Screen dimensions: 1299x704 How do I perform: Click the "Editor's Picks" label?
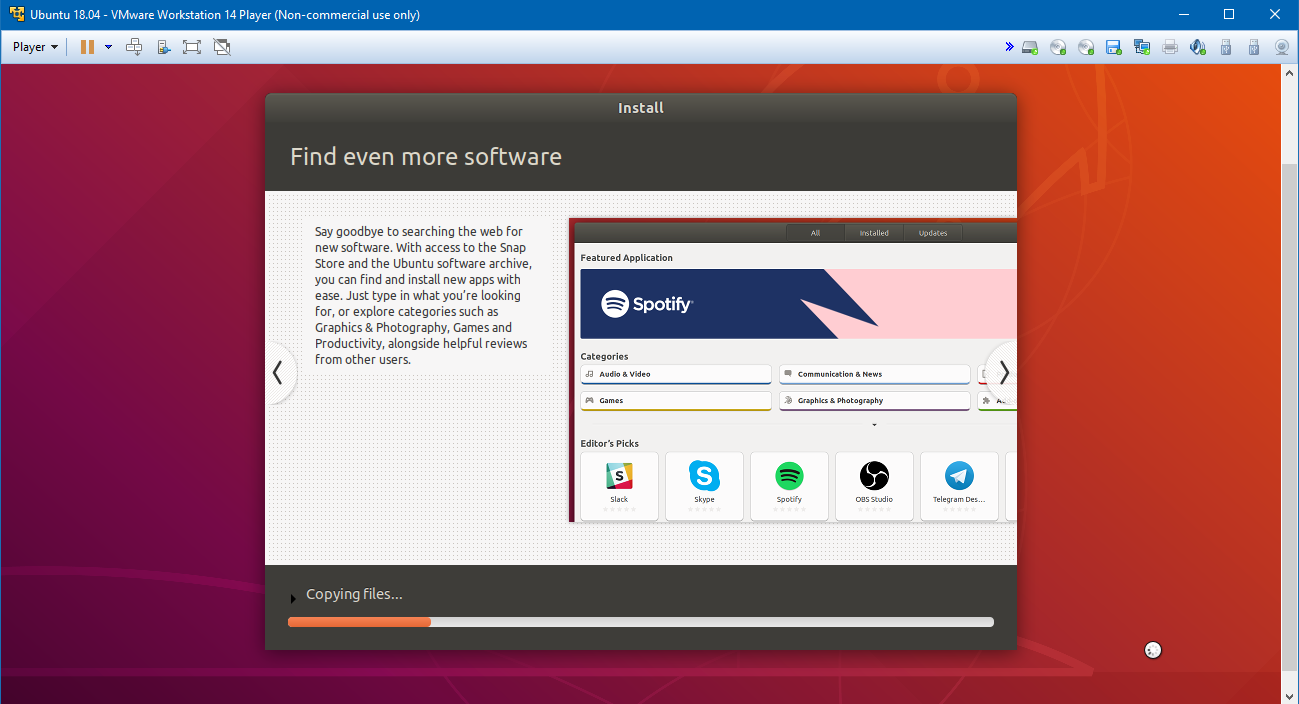609,443
